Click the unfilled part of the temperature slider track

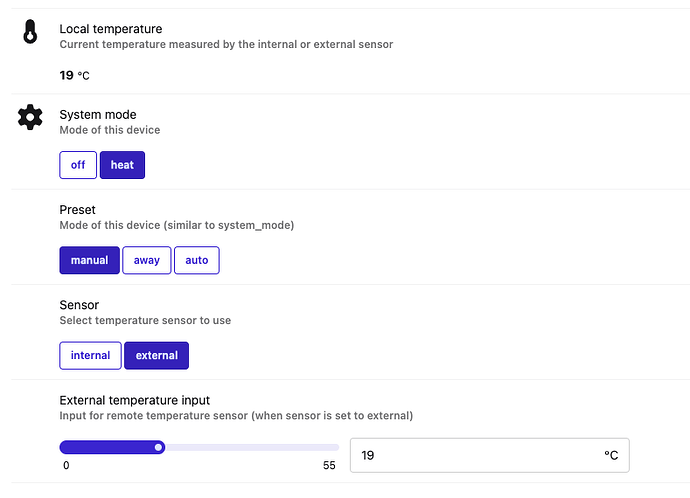click(250, 447)
